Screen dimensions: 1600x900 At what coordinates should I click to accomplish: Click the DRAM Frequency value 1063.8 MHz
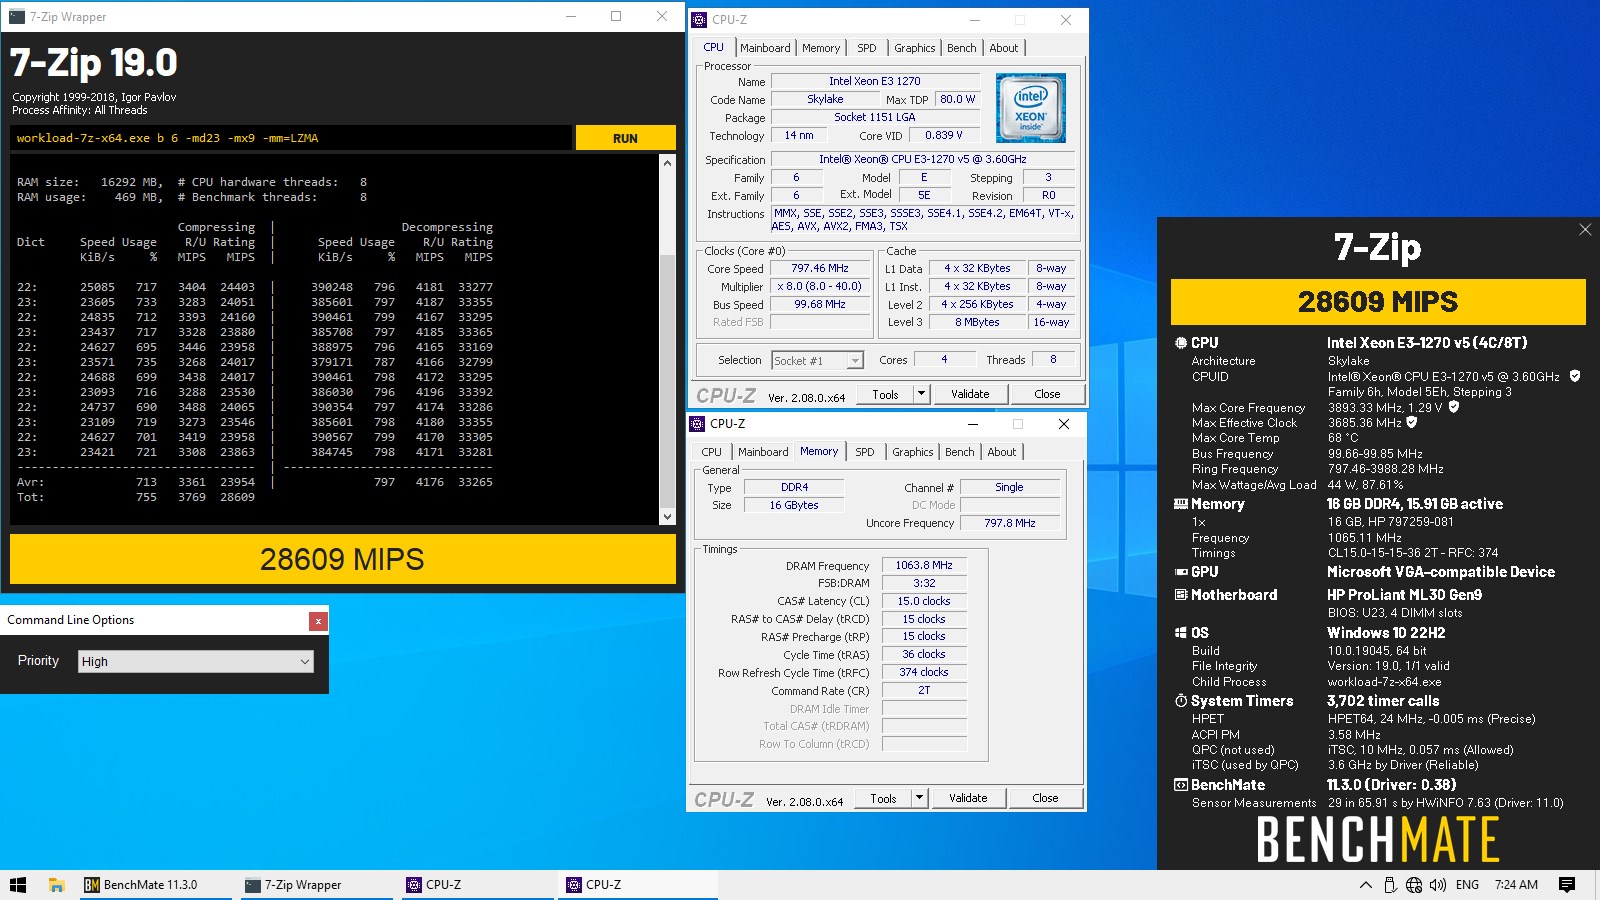924,565
